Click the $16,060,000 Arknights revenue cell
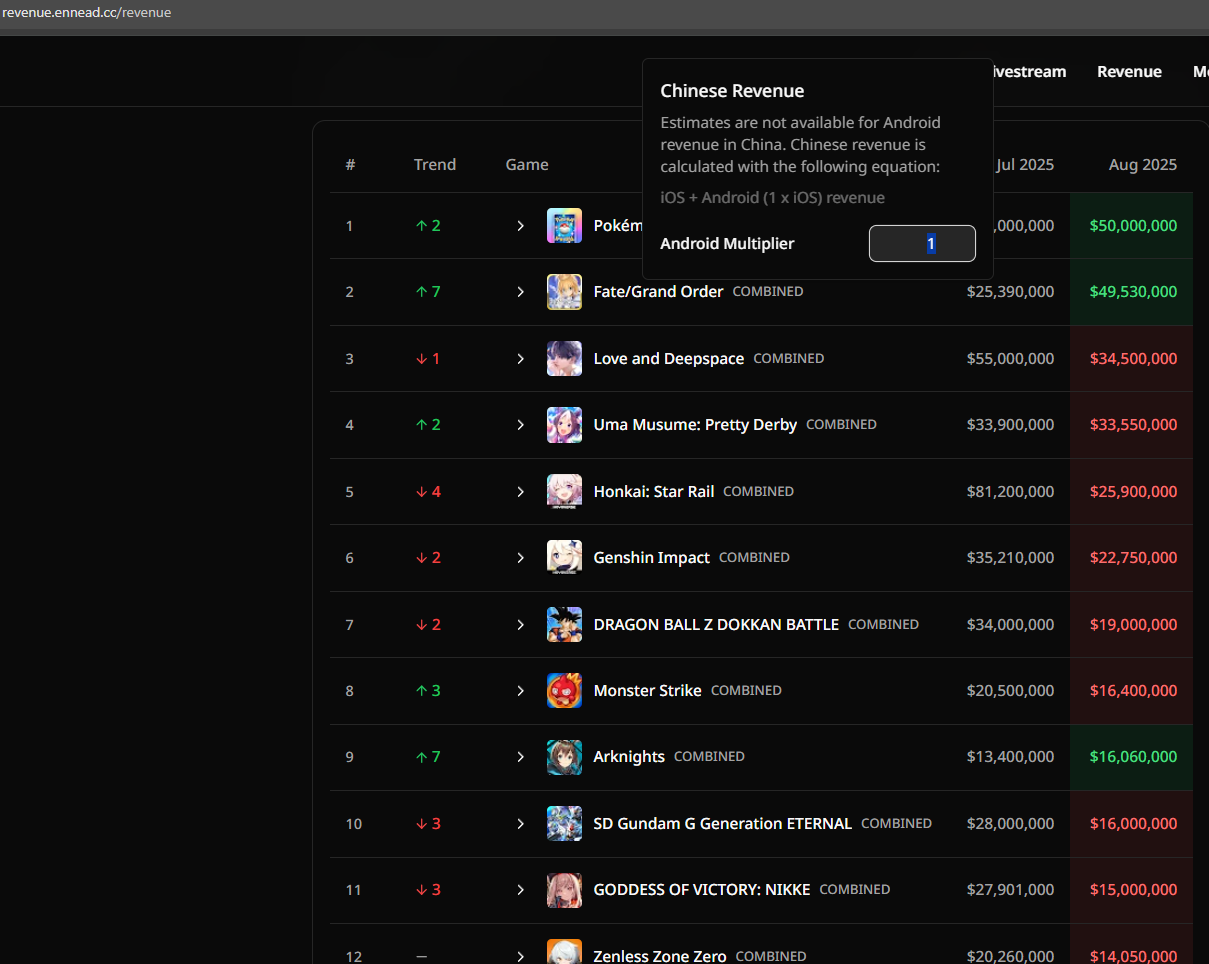Image resolution: width=1209 pixels, height=964 pixels. tap(1133, 757)
